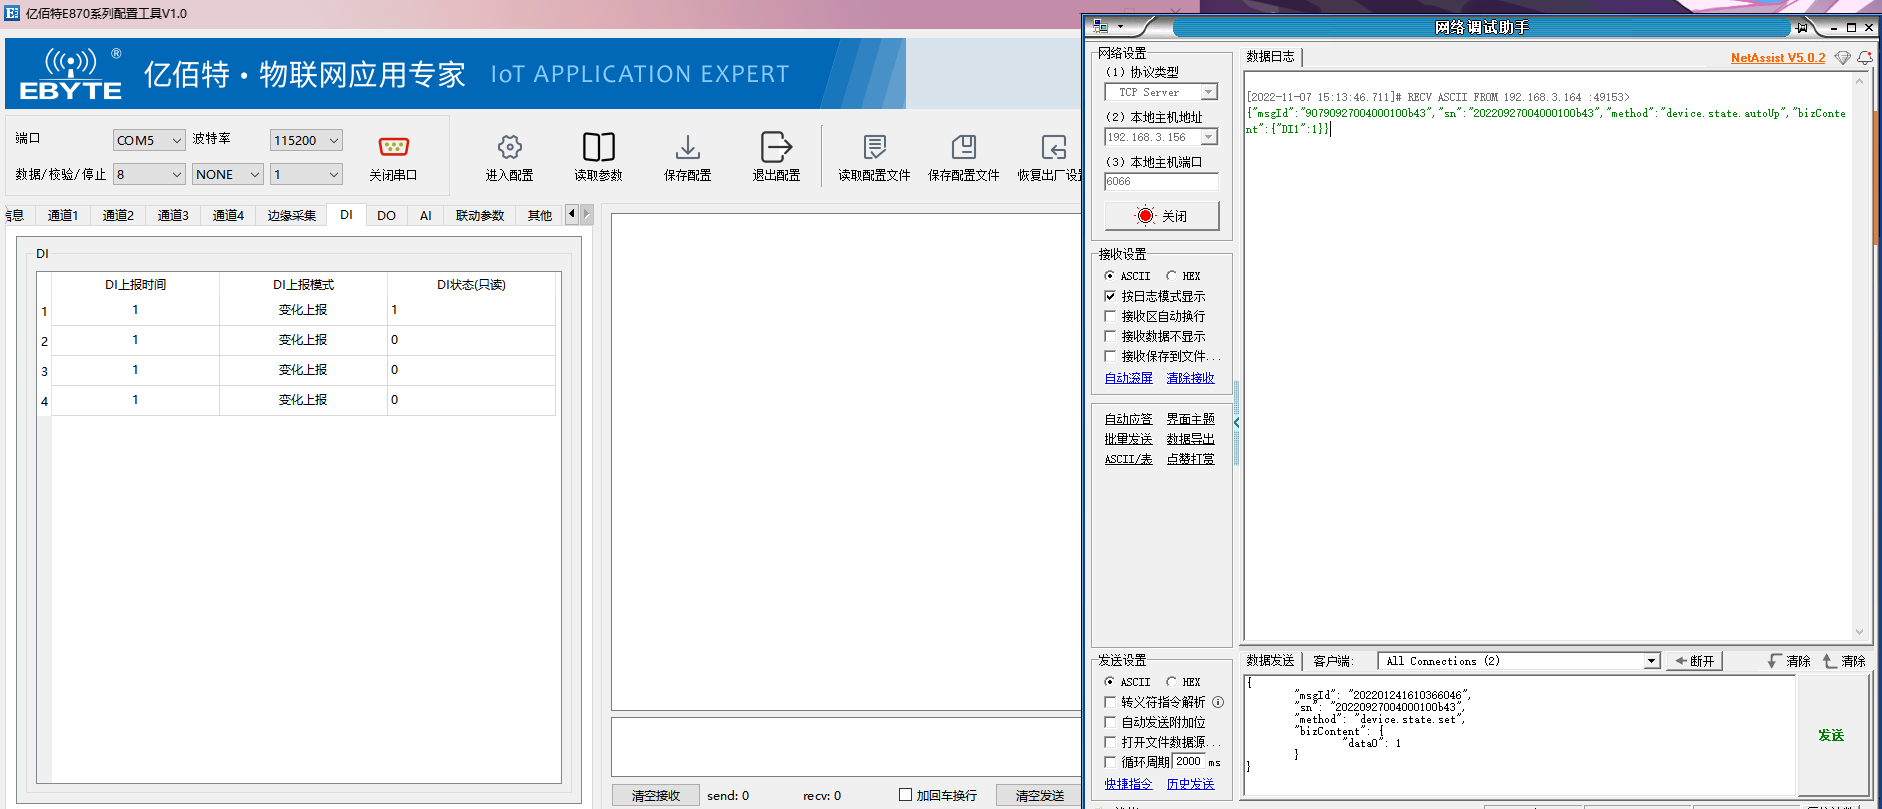This screenshot has height=809, width=1882.
Task: Click the restore factory settings icon
Action: [x=1053, y=147]
